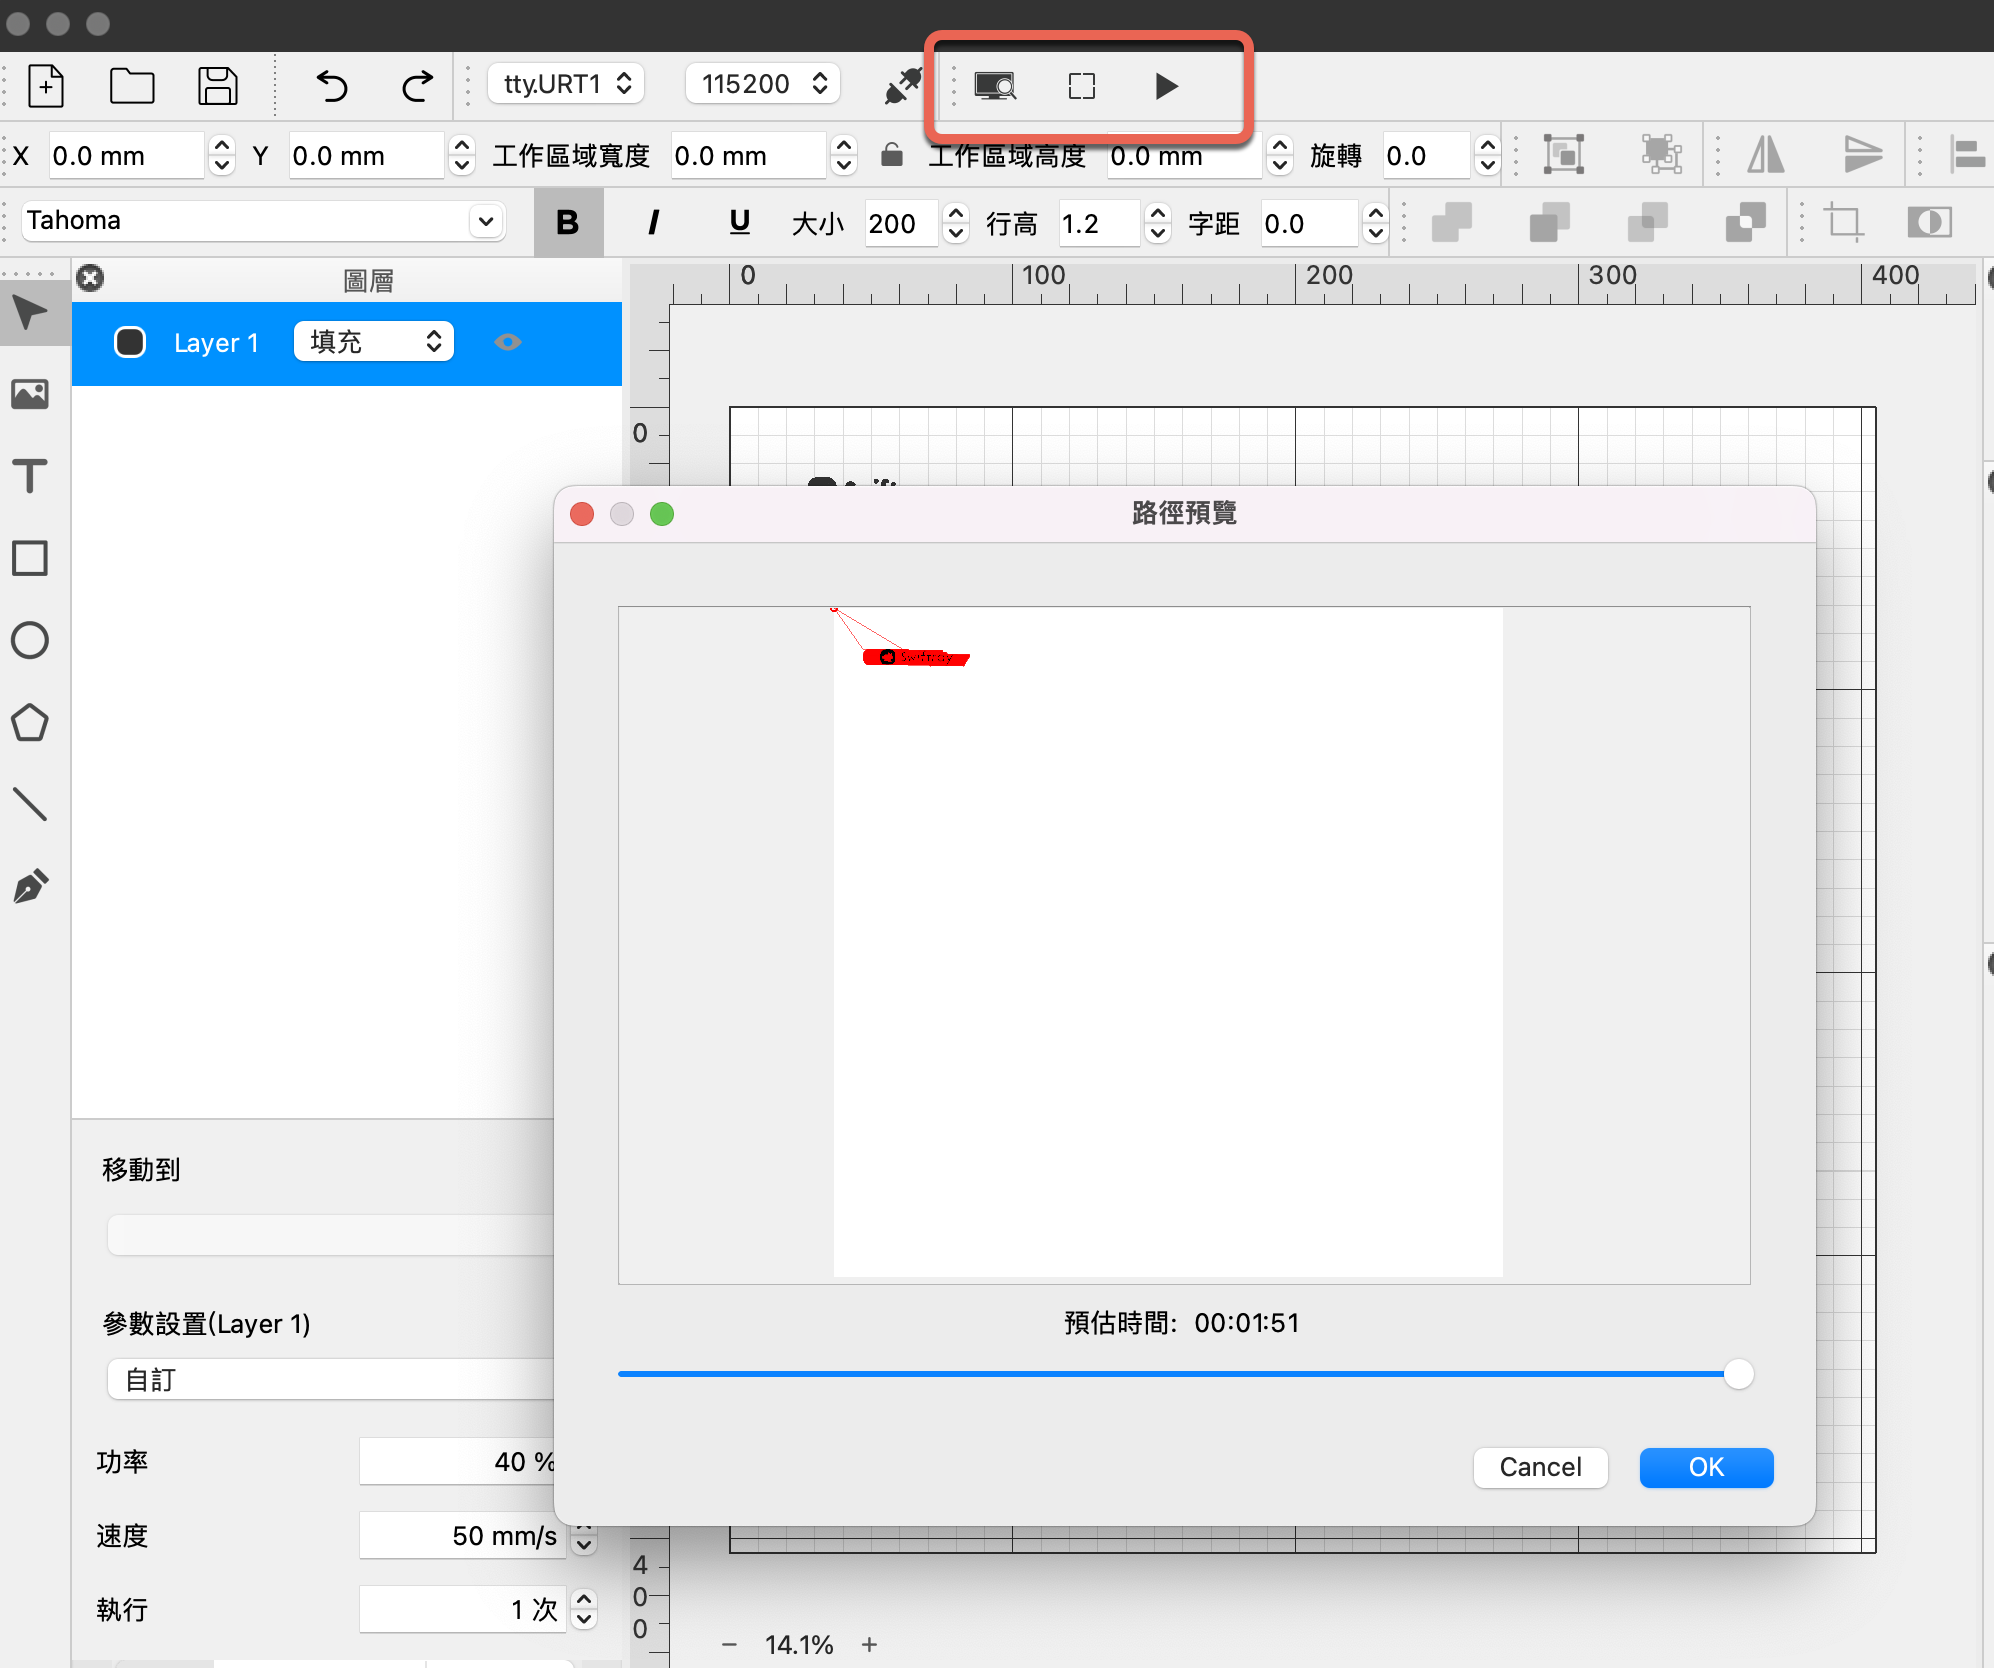Select the Polygon shape tool
The width and height of the screenshot is (1994, 1668).
click(x=30, y=723)
